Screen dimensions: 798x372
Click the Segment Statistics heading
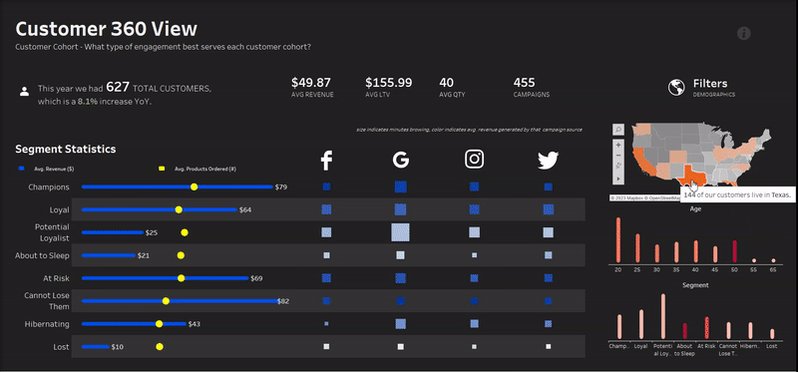click(x=66, y=149)
